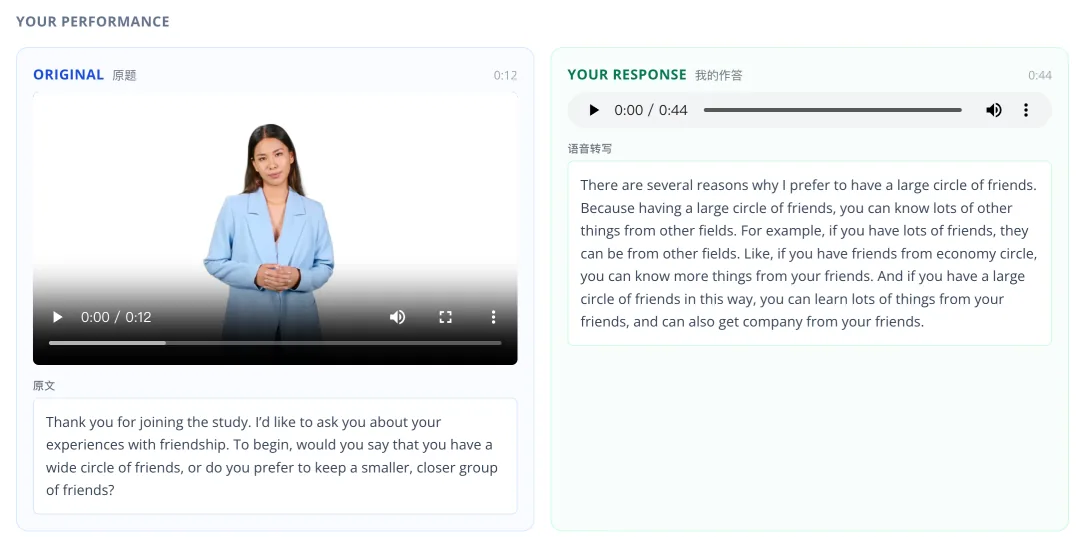
Task: Play the original question video
Action: click(58, 317)
